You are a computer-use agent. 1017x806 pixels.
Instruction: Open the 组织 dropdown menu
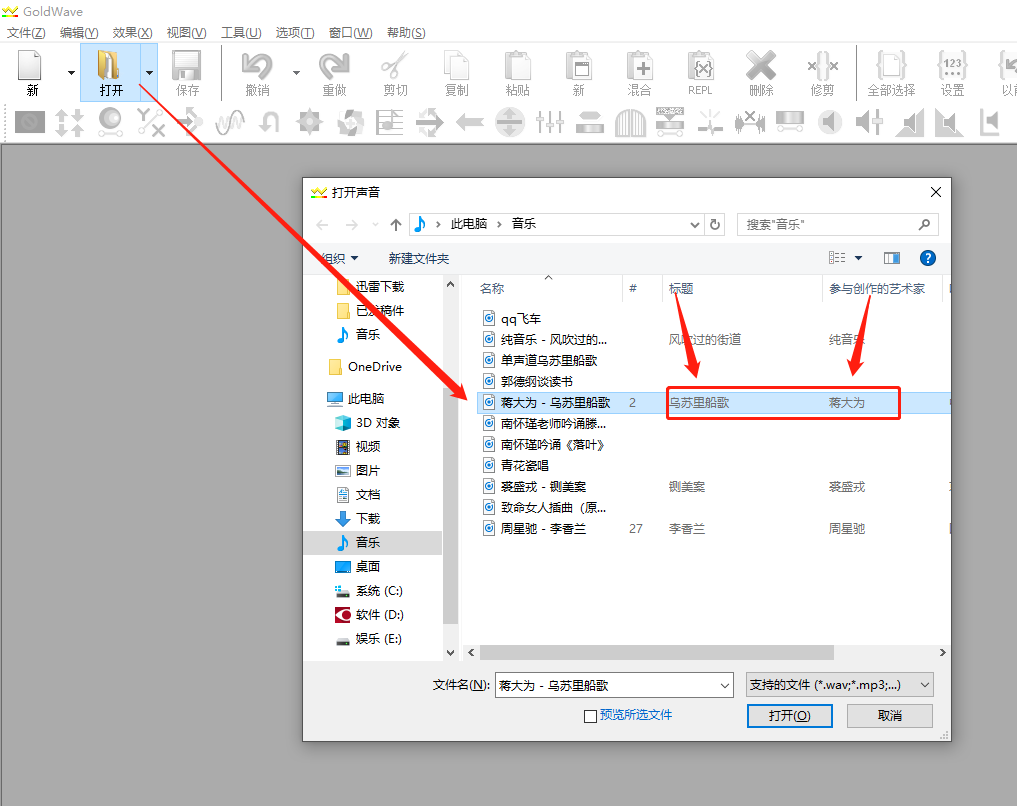340,259
